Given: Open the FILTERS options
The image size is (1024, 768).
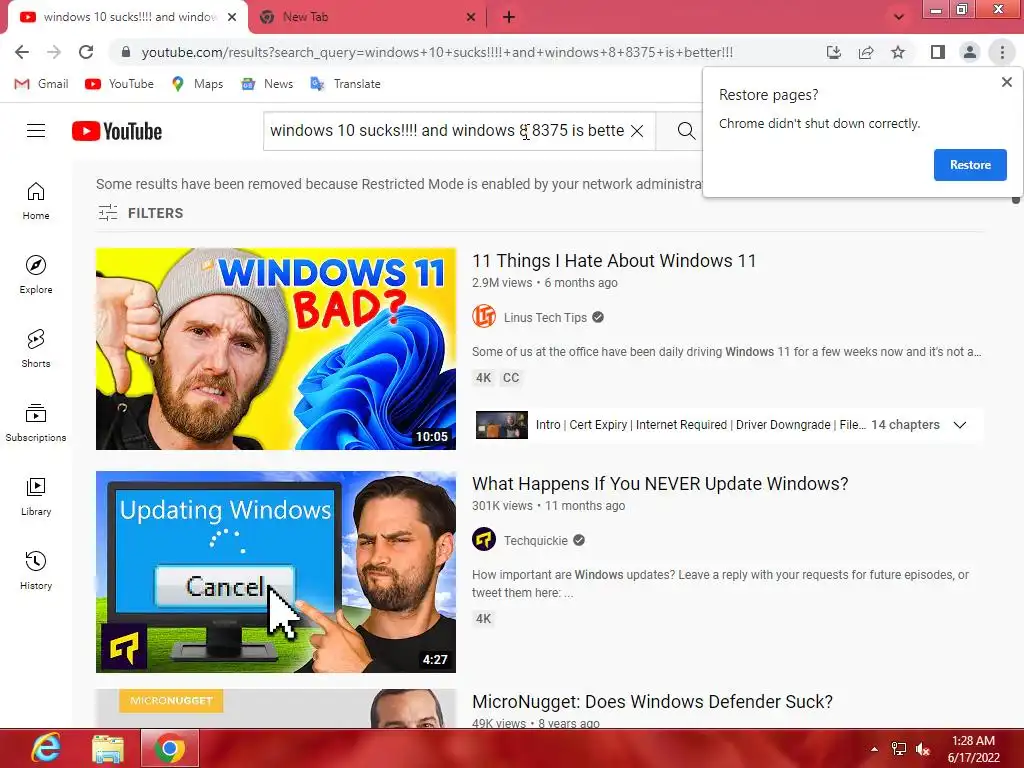Looking at the screenshot, I should (x=140, y=213).
